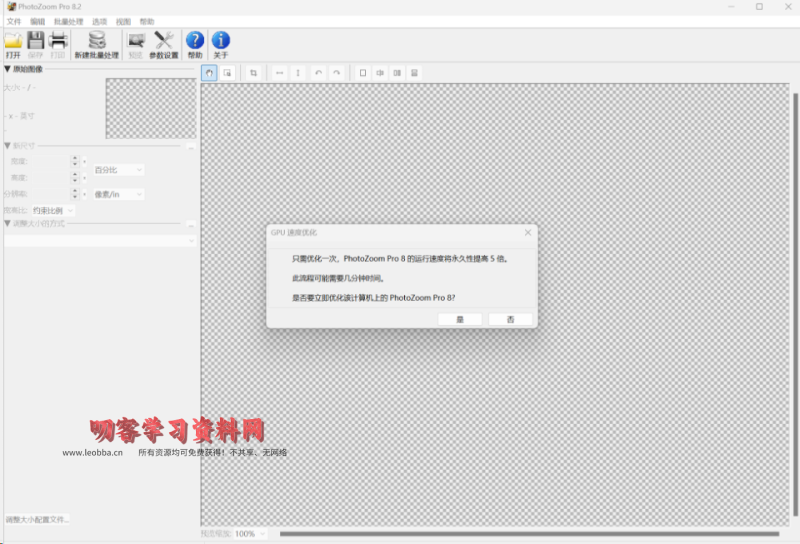Image resolution: width=800 pixels, height=544 pixels.
Task: Select the hand pan tool
Action: click(x=209, y=73)
